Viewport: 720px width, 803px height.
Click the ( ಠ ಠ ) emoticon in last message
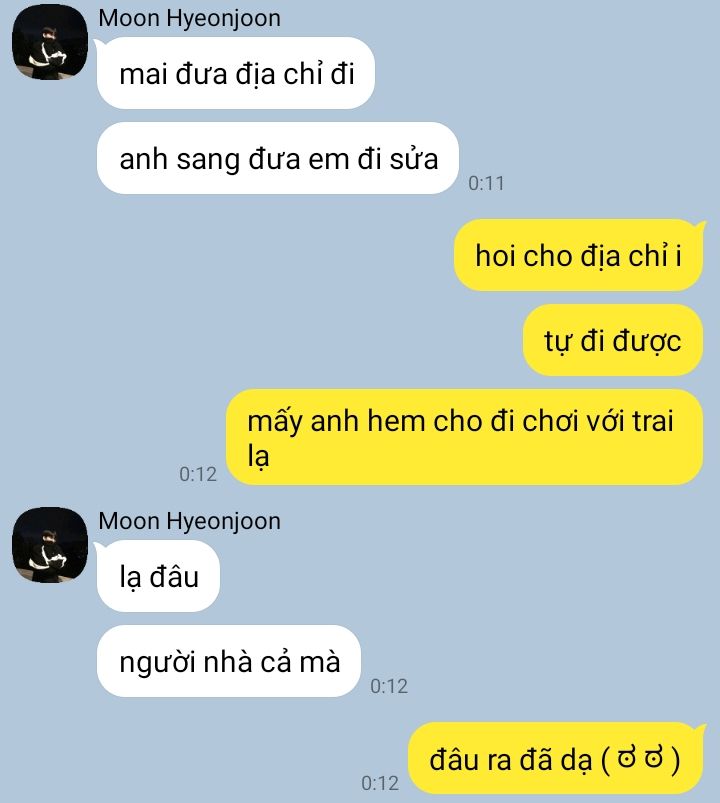click(x=640, y=759)
